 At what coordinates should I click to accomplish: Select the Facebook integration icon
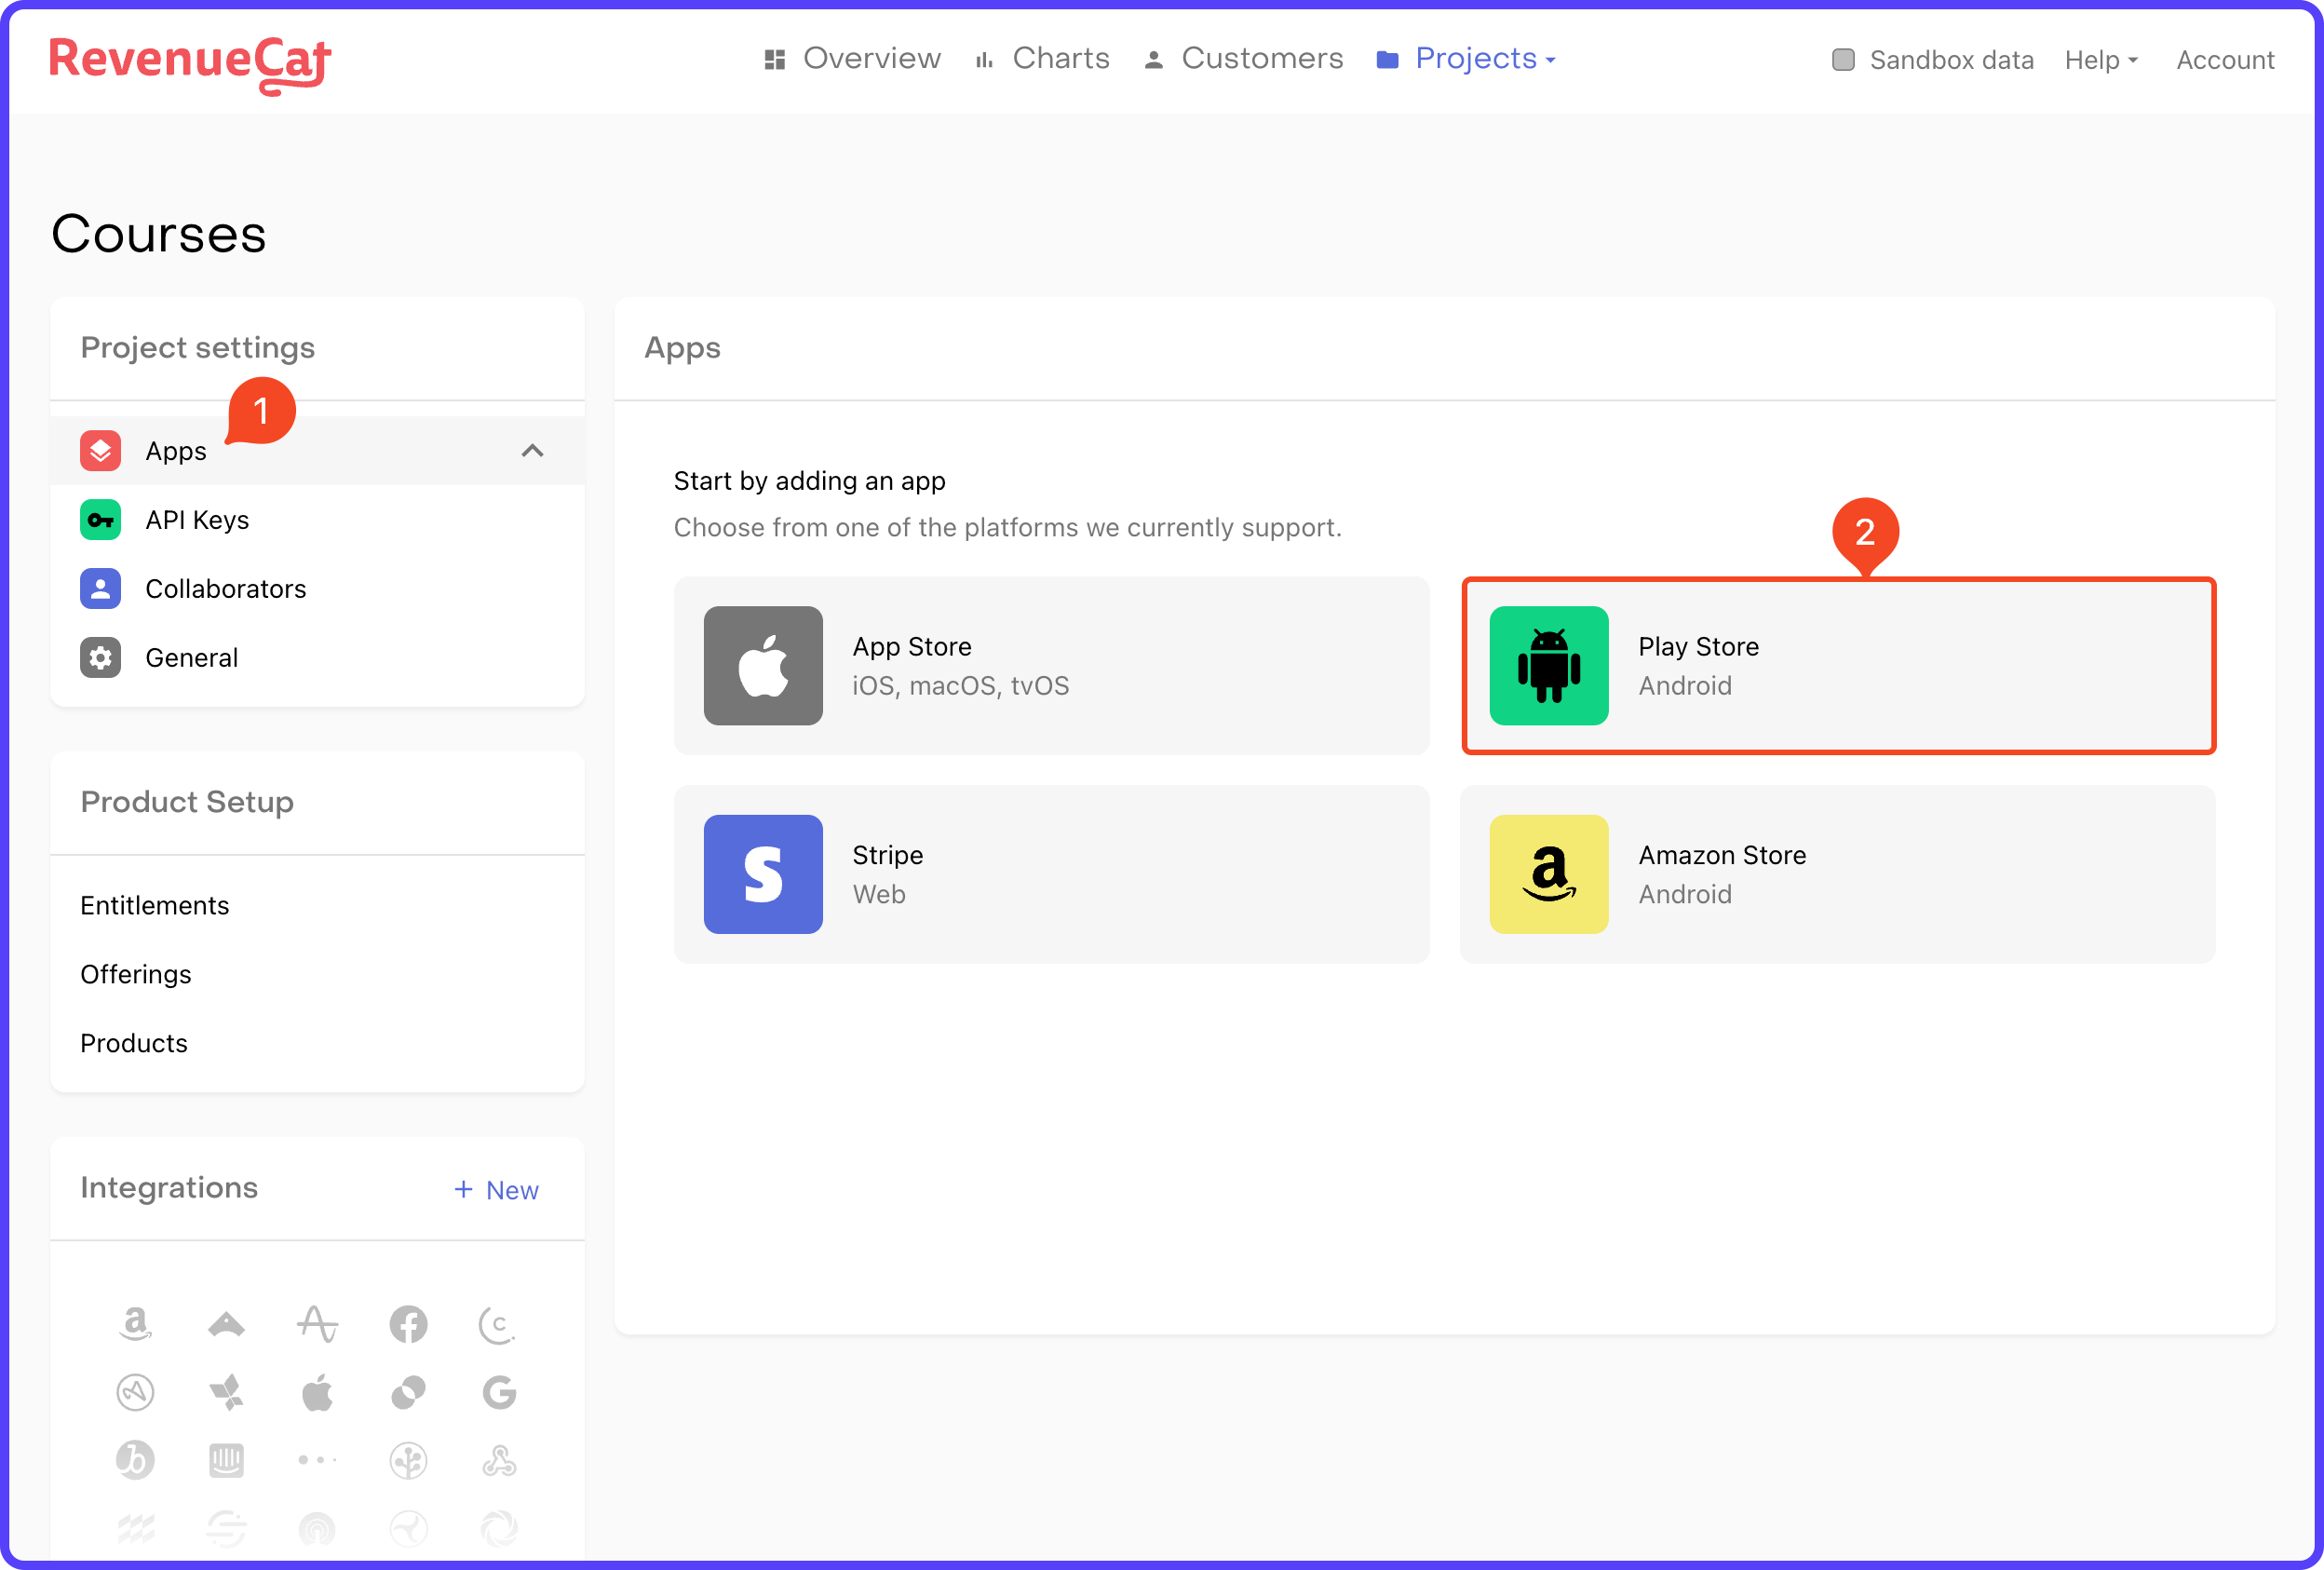(x=408, y=1325)
